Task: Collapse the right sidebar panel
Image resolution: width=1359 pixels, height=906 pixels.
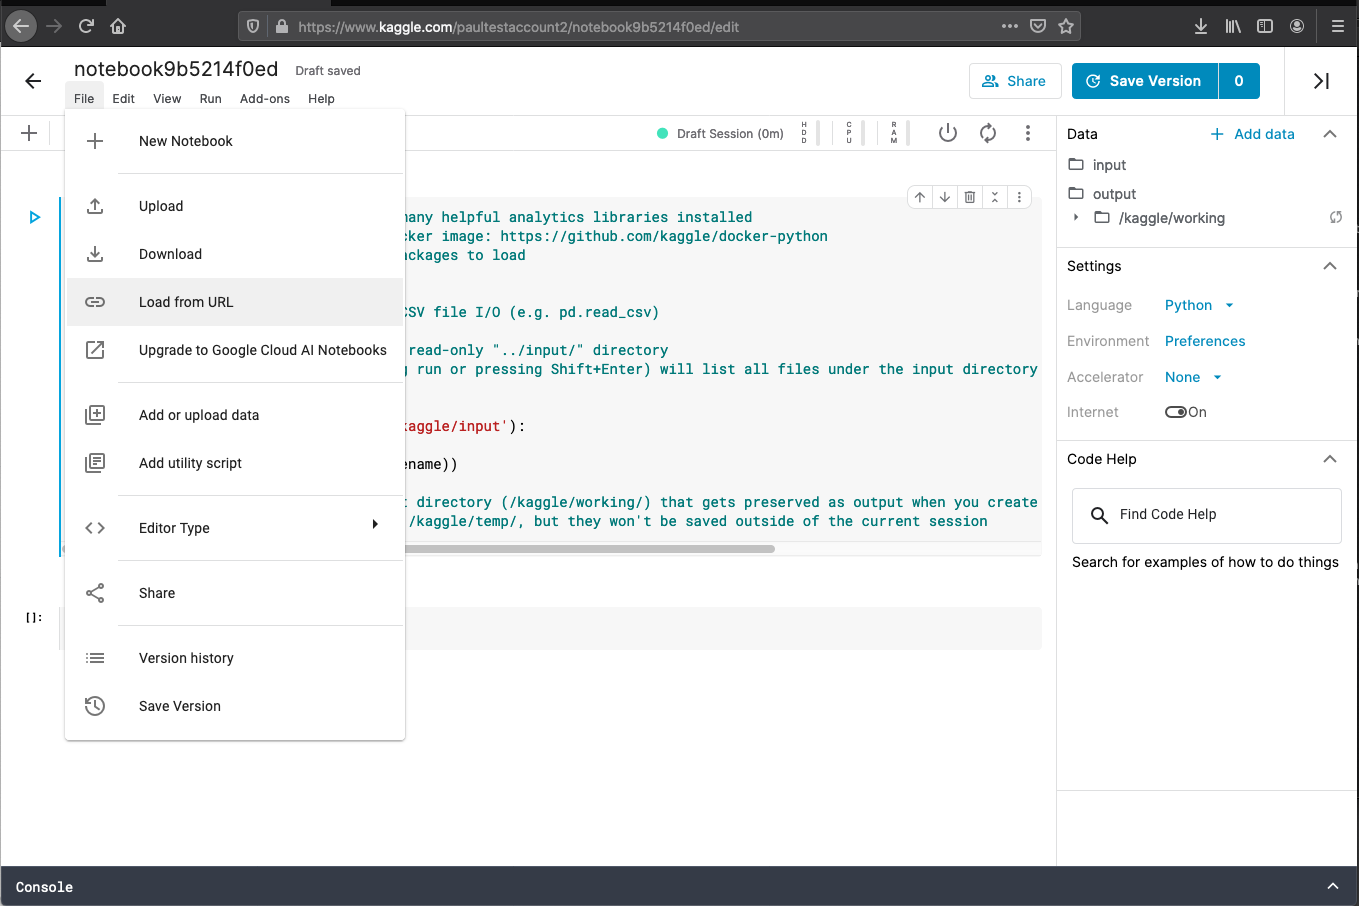Action: click(x=1321, y=81)
